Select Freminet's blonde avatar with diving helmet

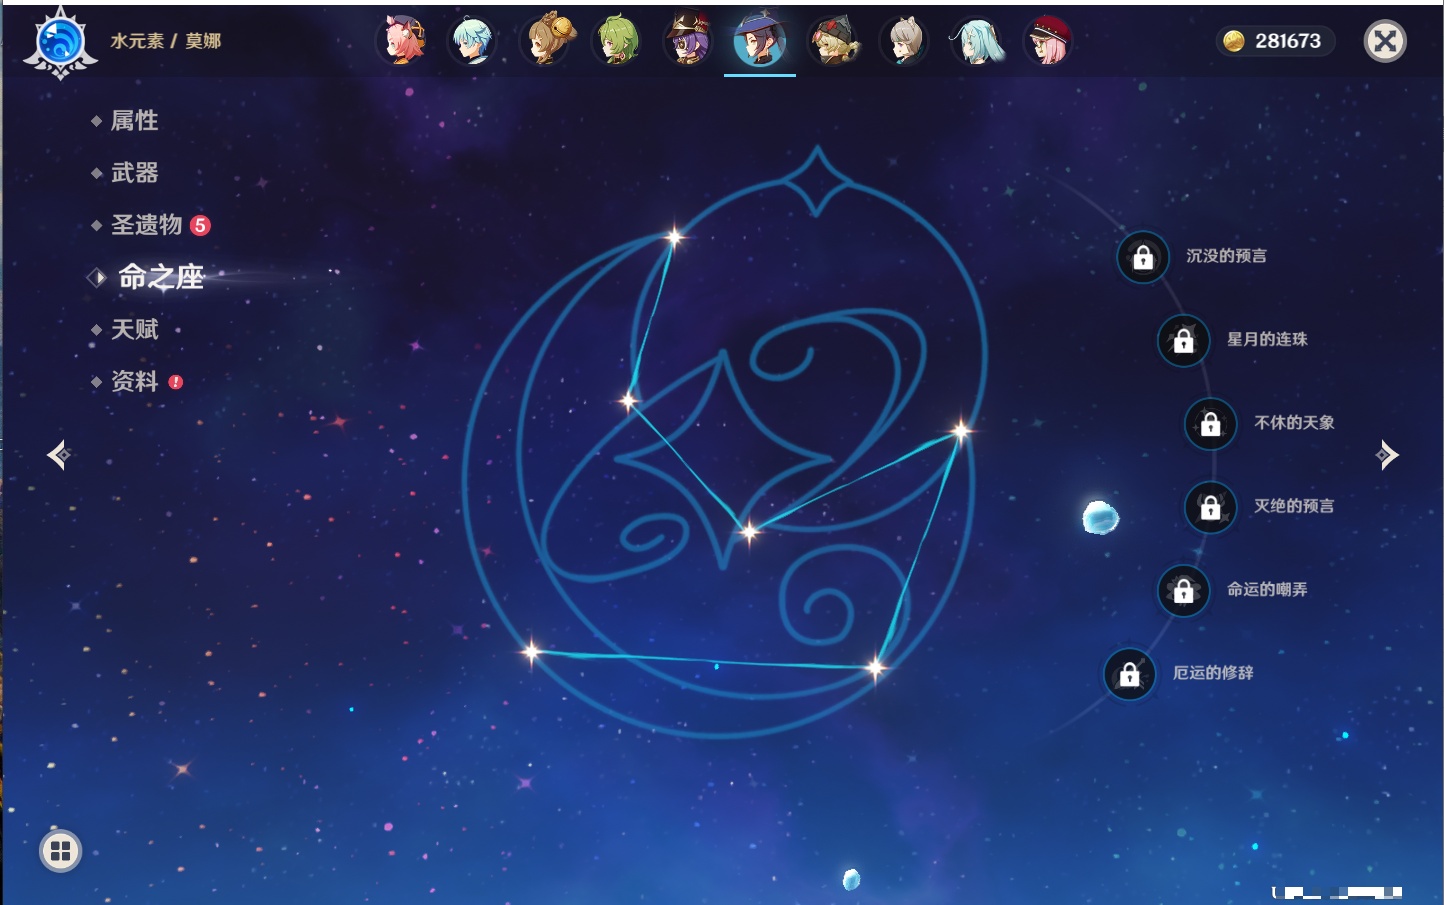point(833,41)
